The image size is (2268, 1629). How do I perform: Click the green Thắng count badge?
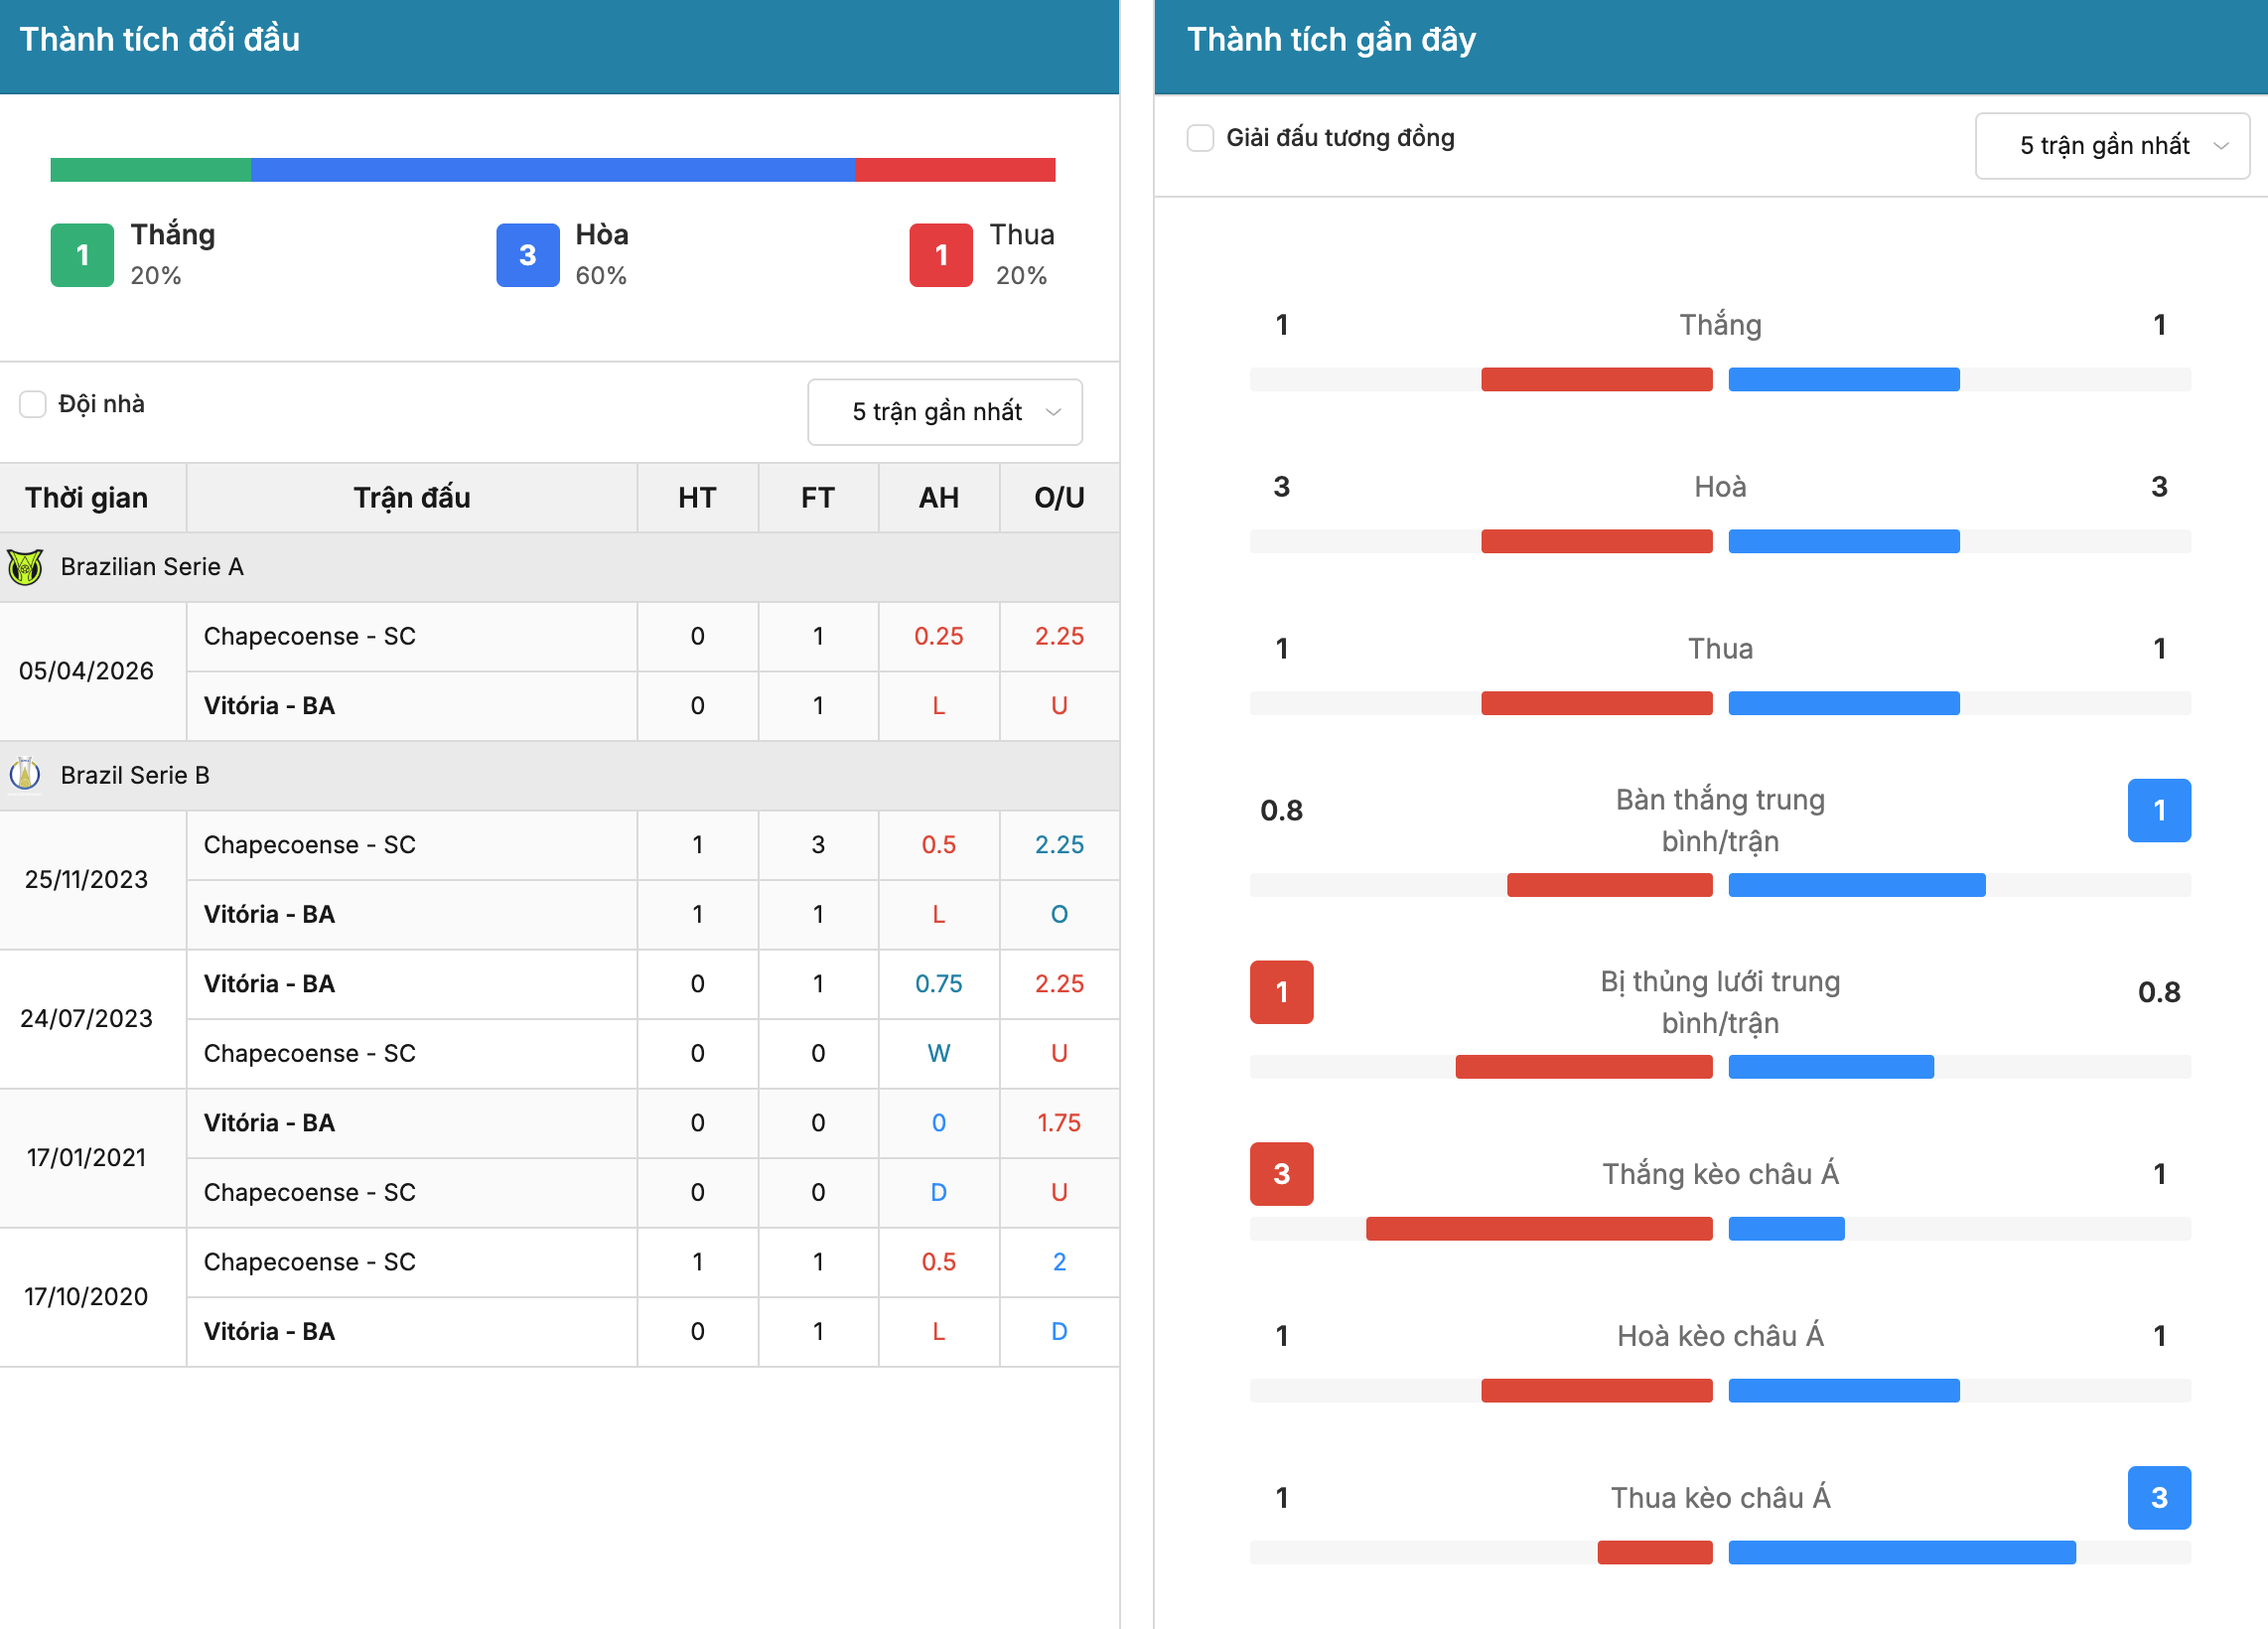pyautogui.click(x=82, y=255)
